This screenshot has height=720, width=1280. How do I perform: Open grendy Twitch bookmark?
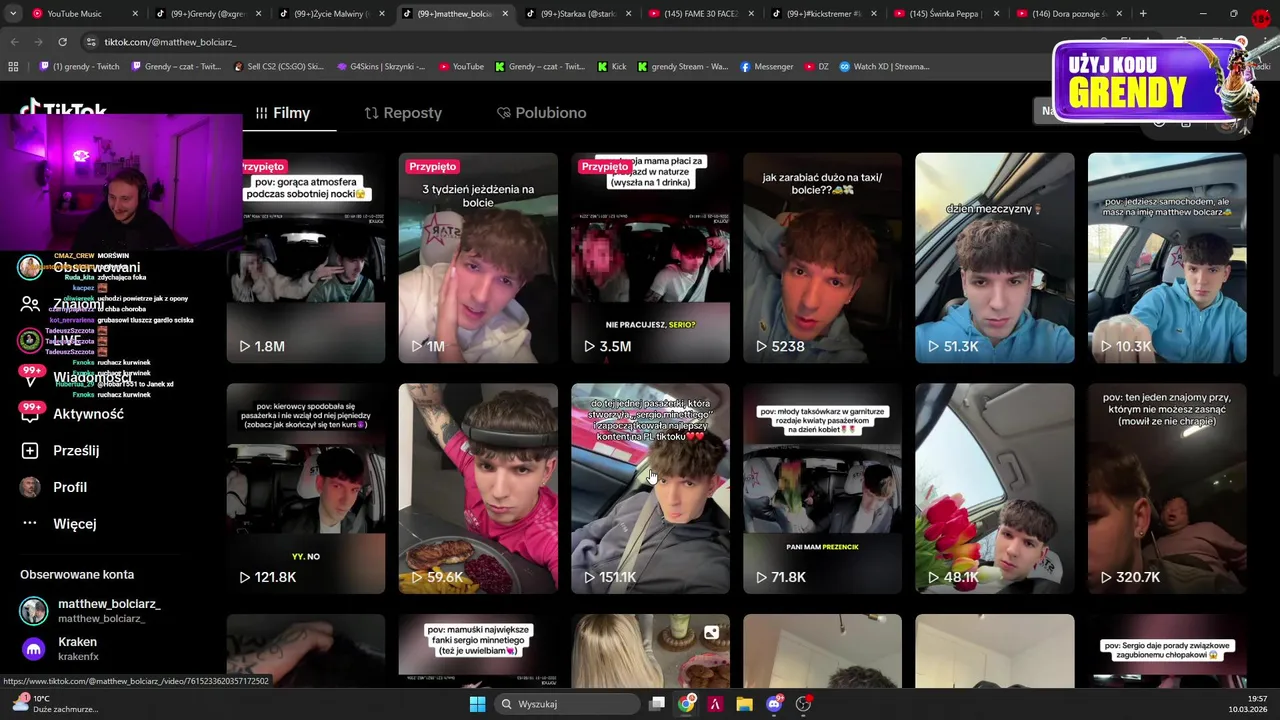pos(80,67)
